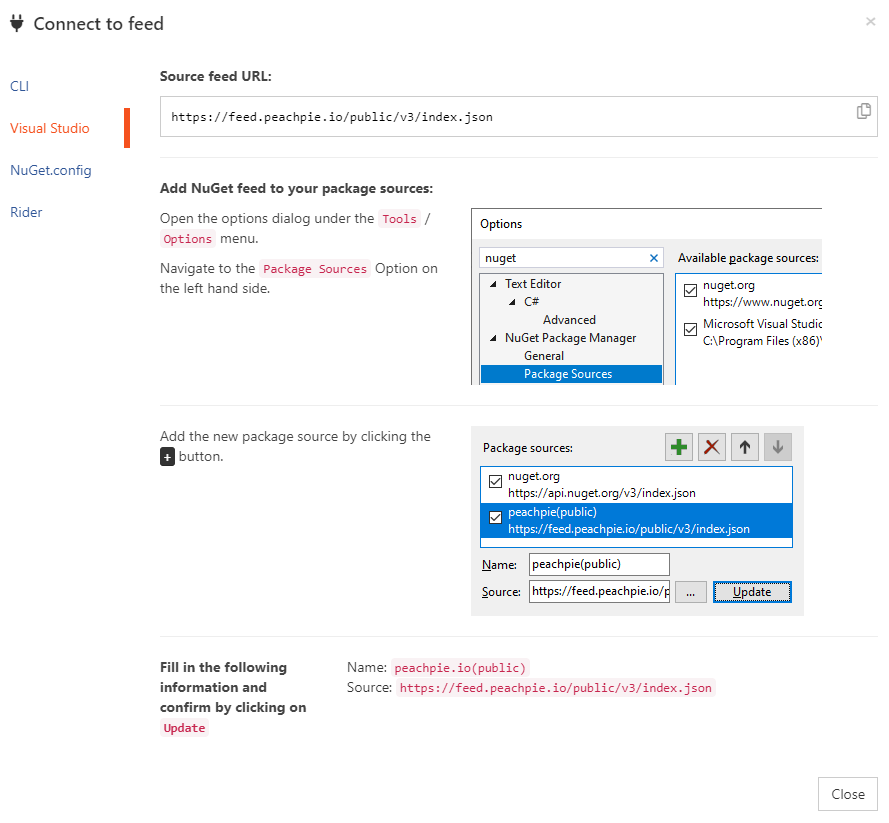Viewport: 889px width, 823px height.
Task: Click the plug icon beside Connect to feed
Action: pyautogui.click(x=17, y=23)
